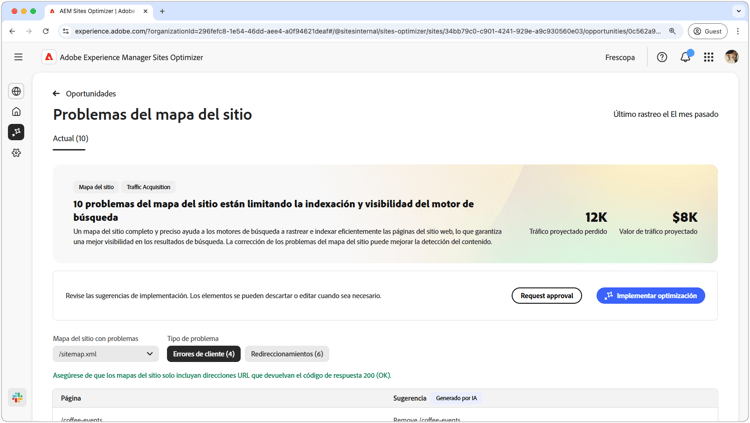Close the AEM Sites Optimizer tab
The height and width of the screenshot is (423, 750).
[145, 11]
